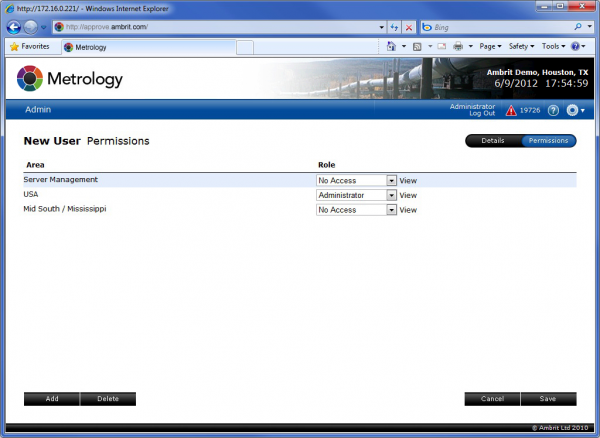The height and width of the screenshot is (438, 600).
Task: Click the red warning triangle alerts icon
Action: point(511,111)
